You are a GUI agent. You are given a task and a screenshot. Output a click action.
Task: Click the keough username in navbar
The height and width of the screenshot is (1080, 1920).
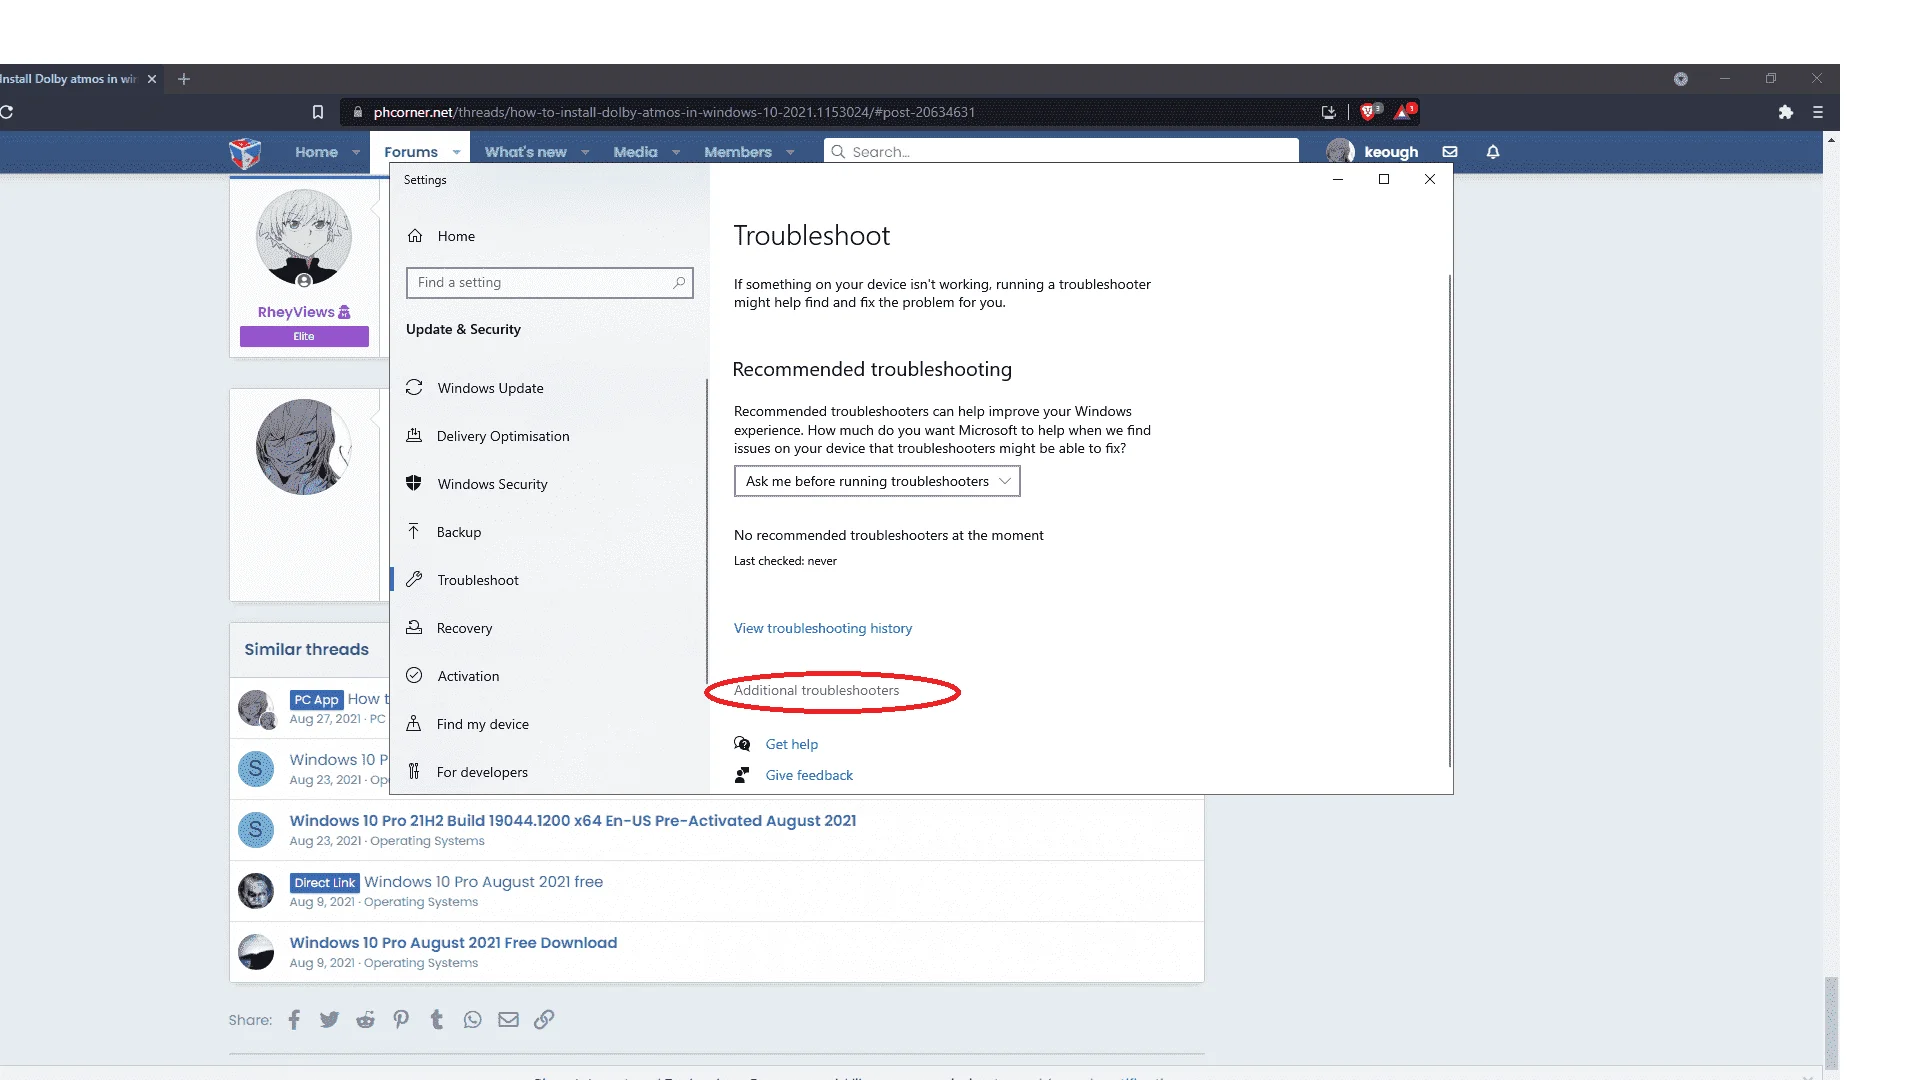click(x=1391, y=152)
